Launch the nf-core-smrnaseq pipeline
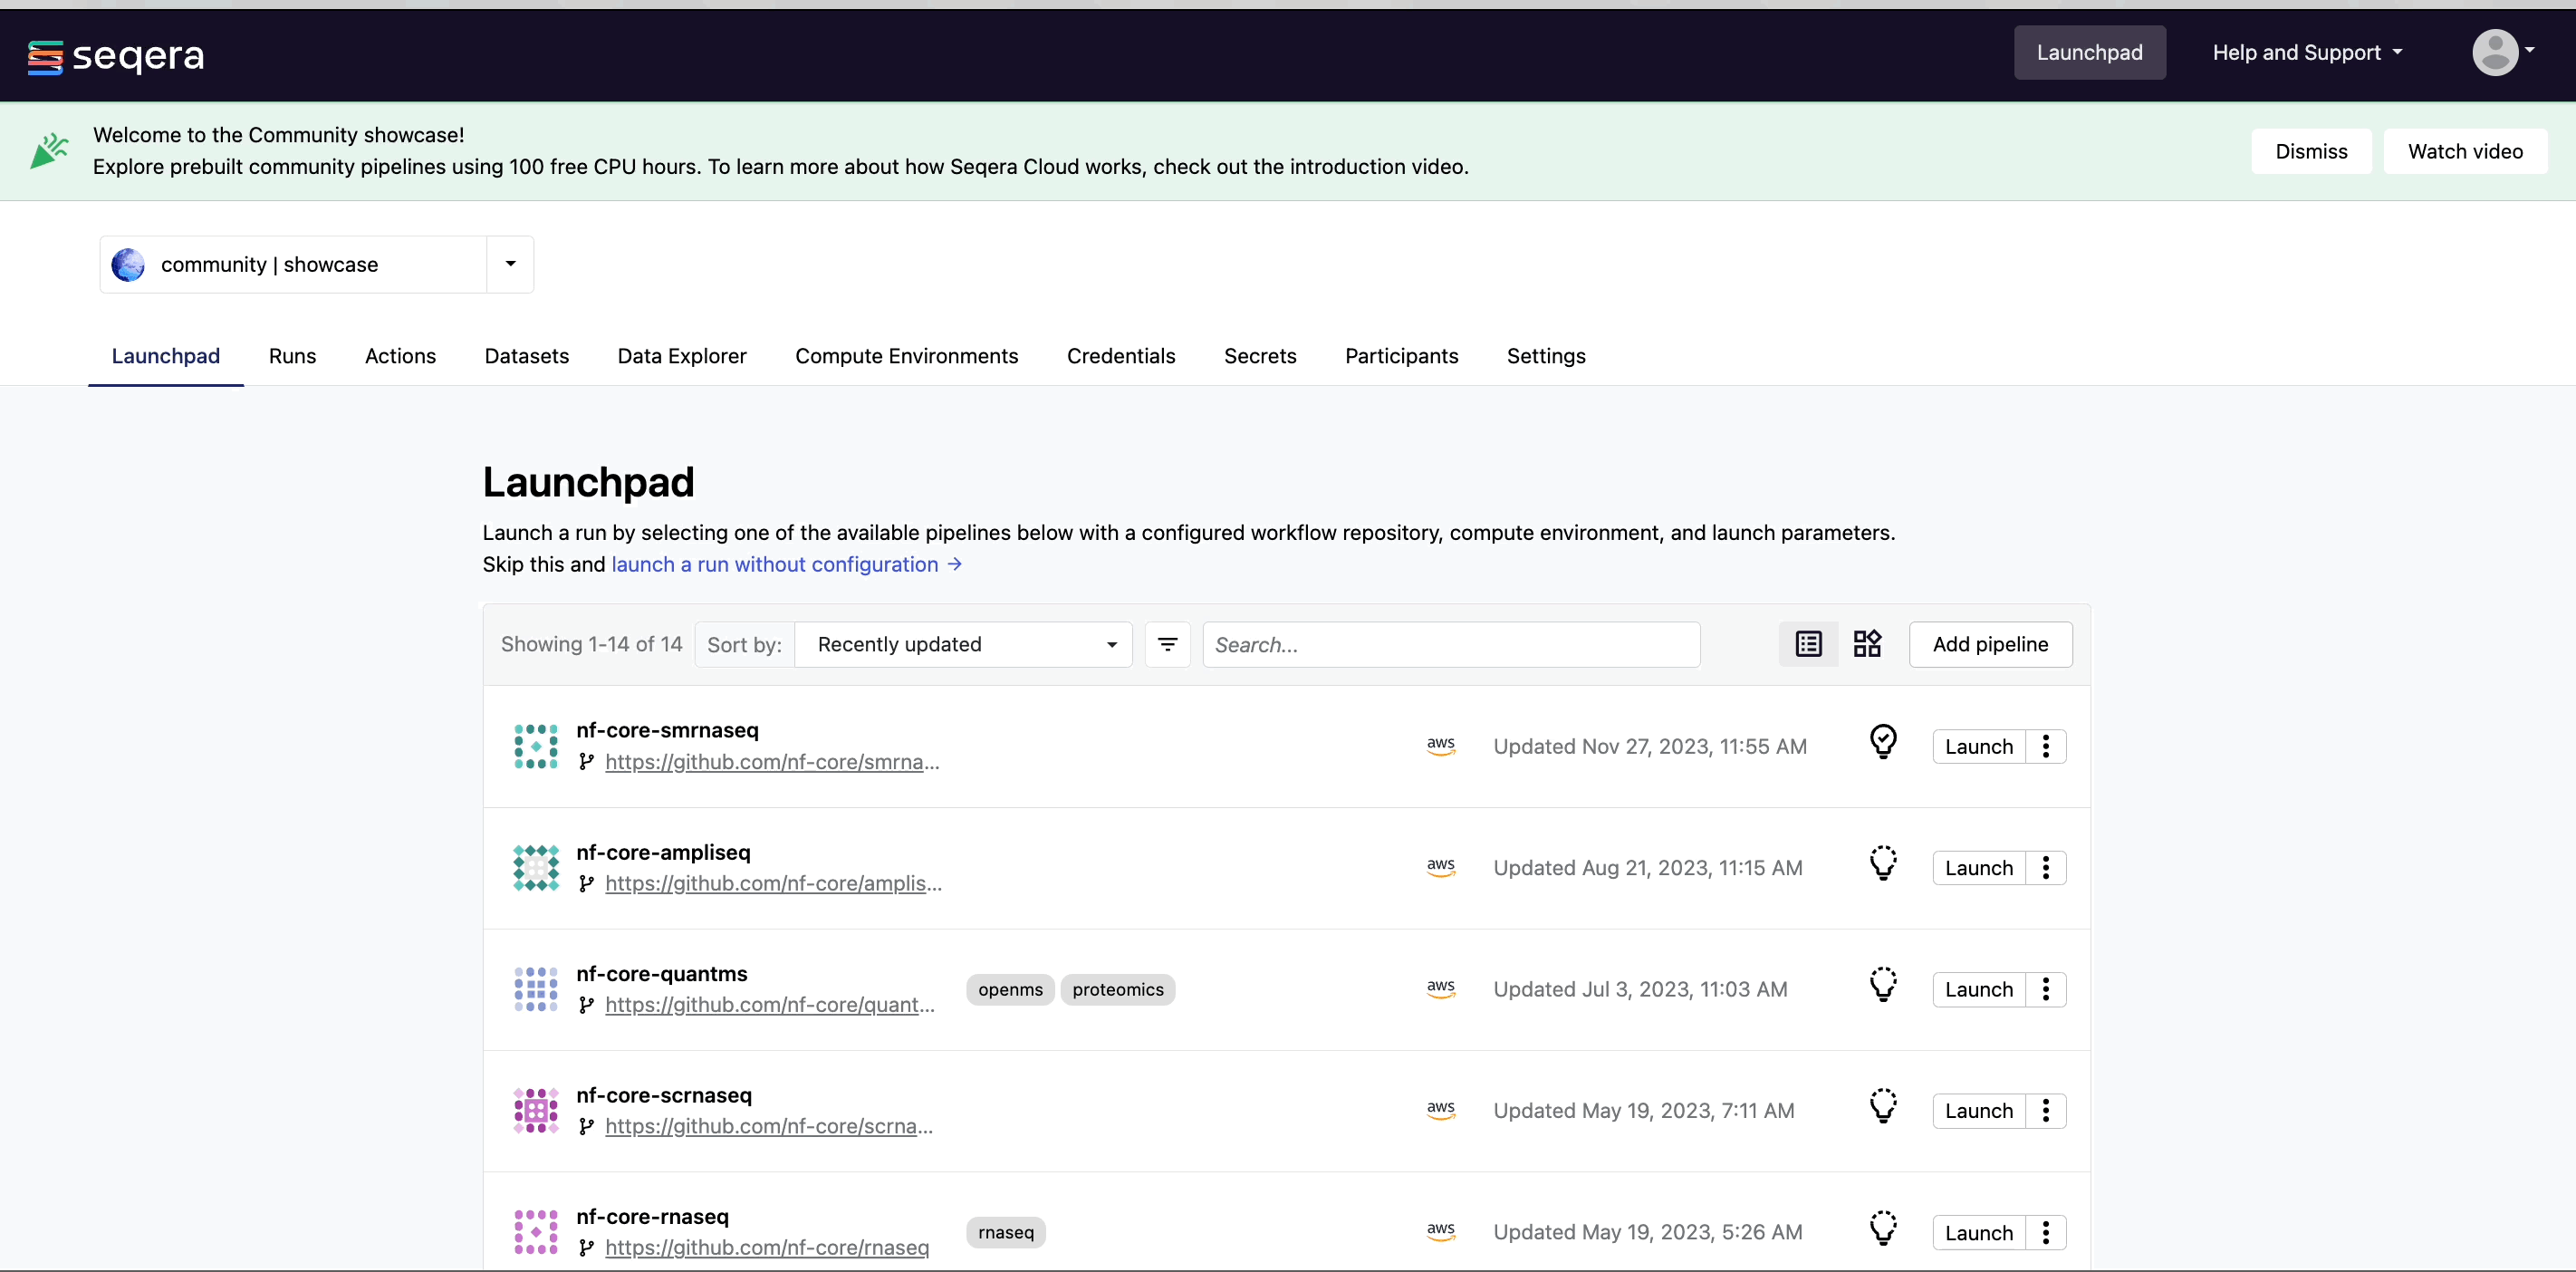Viewport: 2576px width, 1272px height. click(1978, 747)
